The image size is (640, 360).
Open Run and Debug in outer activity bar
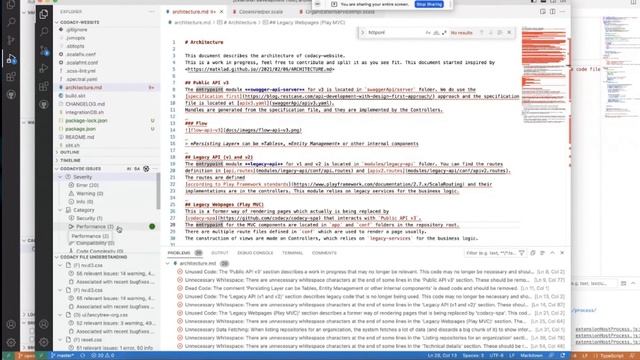pos(11,58)
